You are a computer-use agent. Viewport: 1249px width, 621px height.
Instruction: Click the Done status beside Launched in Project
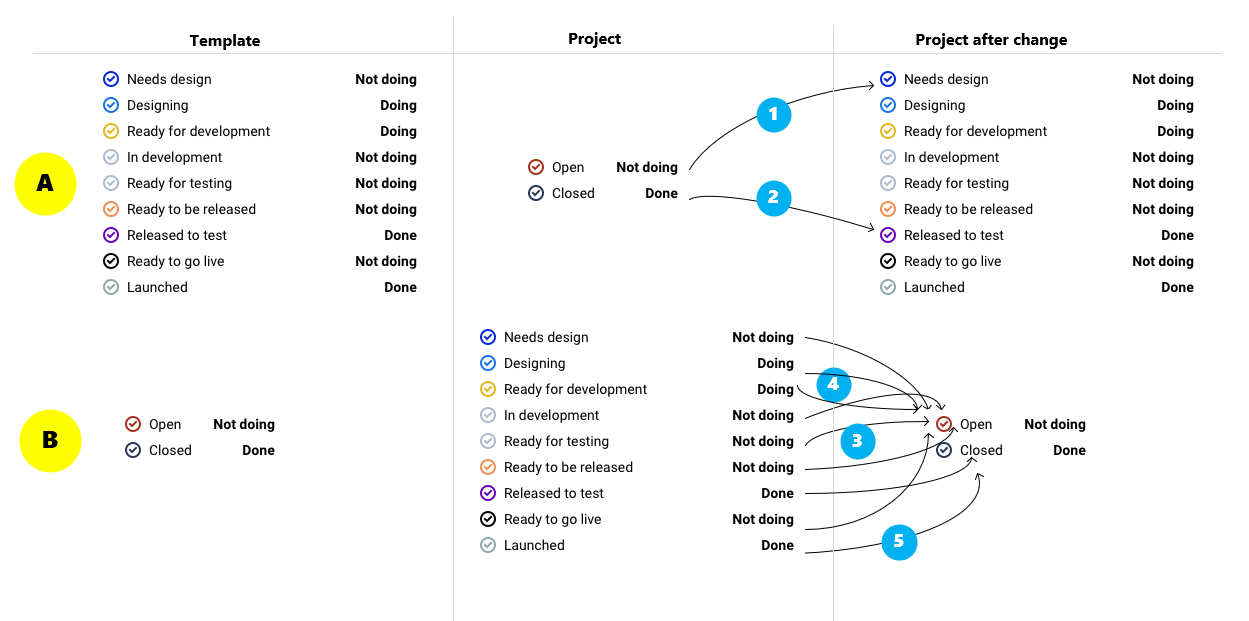[x=777, y=545]
